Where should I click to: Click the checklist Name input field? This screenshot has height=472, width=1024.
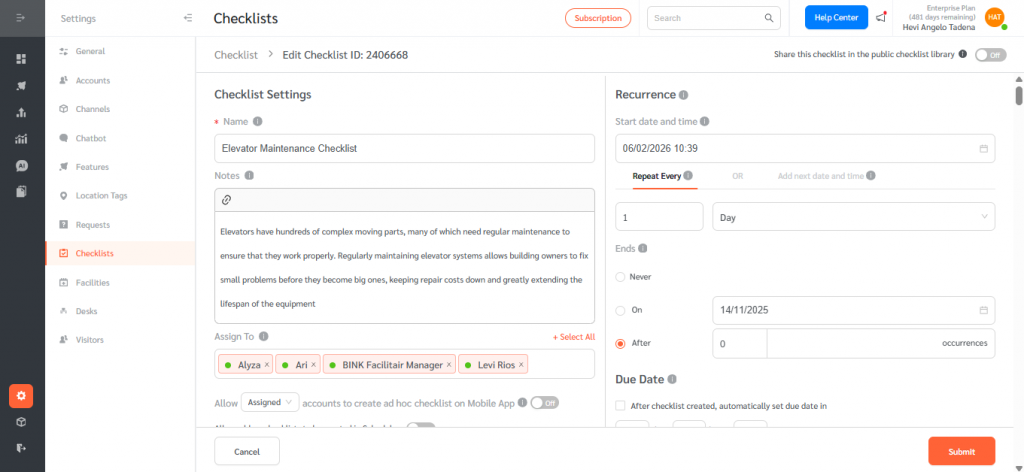(404, 148)
